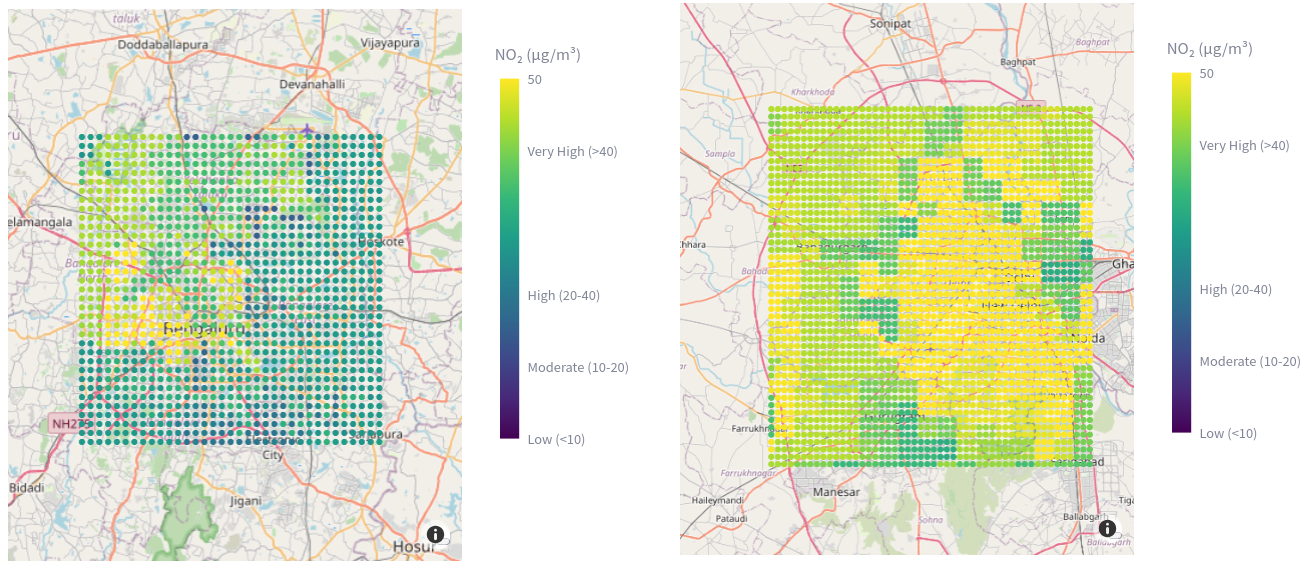Select Moderate (10-20) label in Bengaluru legend
The width and height of the screenshot is (1309, 564).
[578, 367]
